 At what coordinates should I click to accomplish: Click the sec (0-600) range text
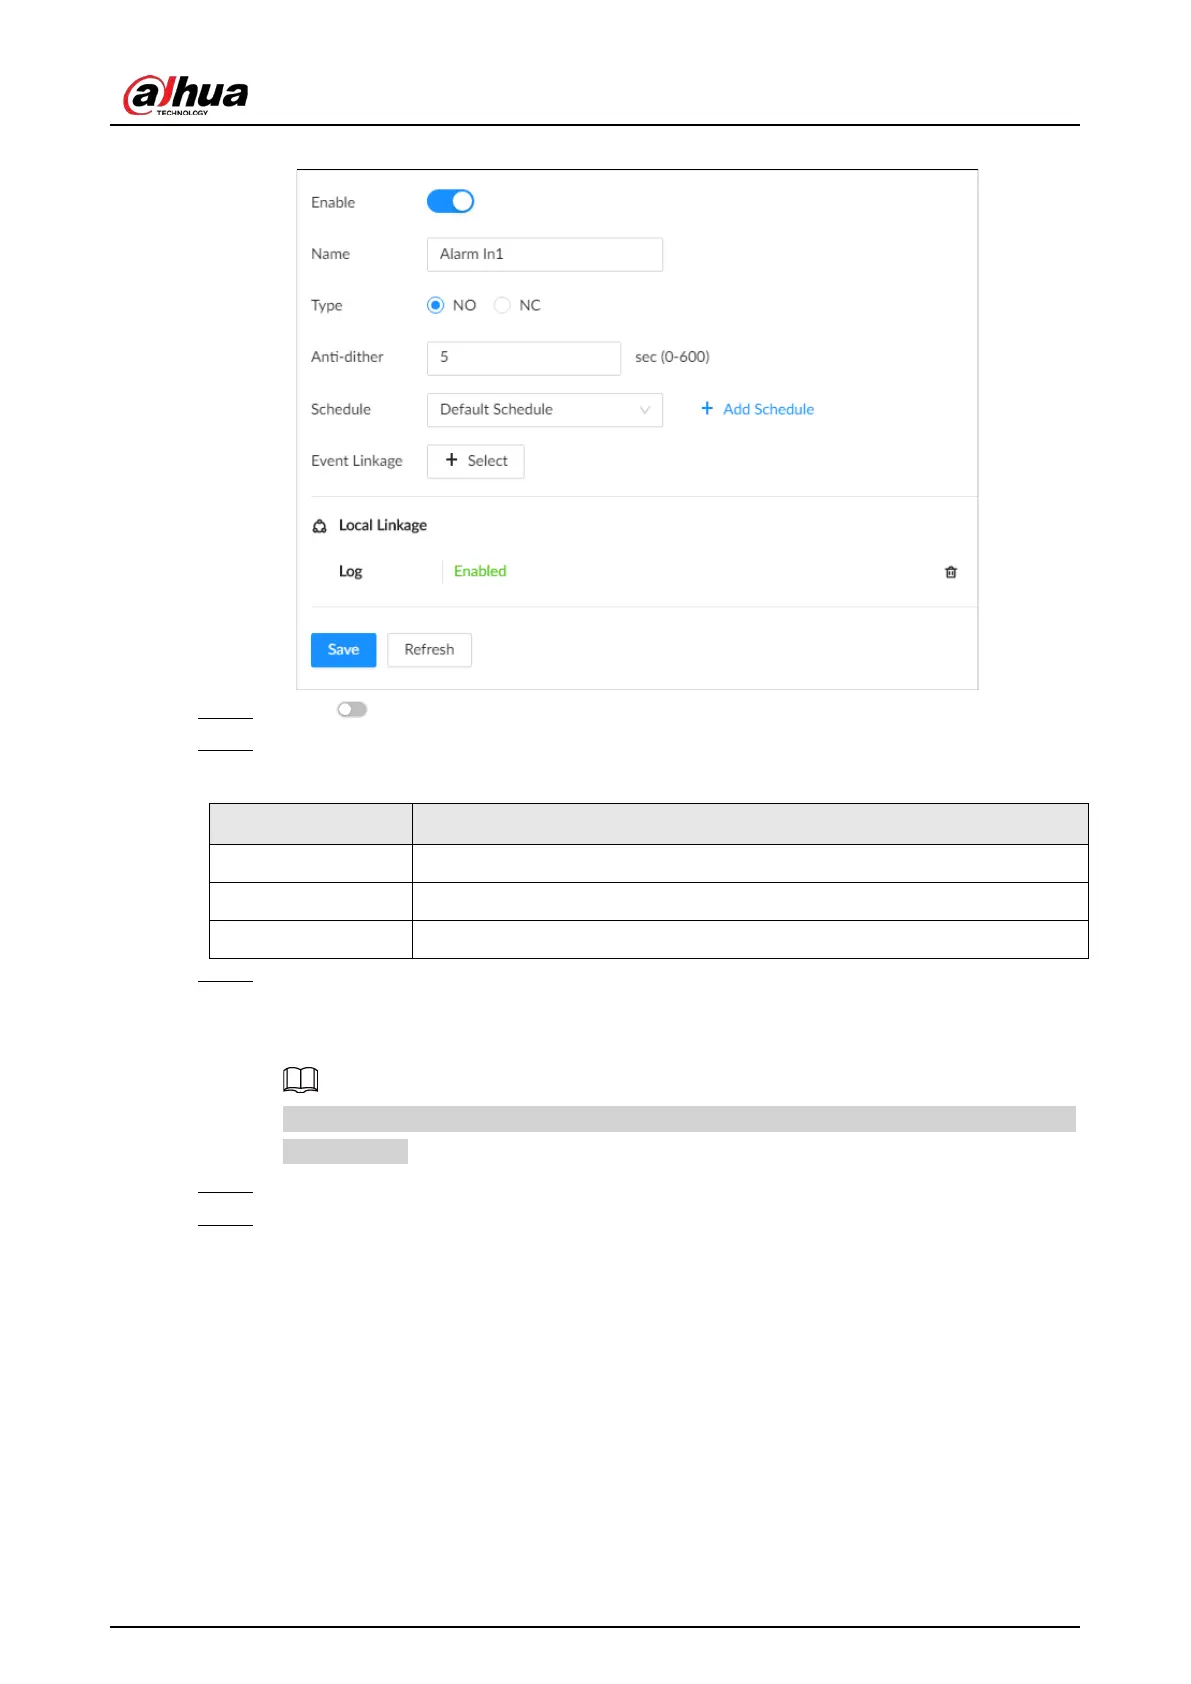(x=672, y=357)
